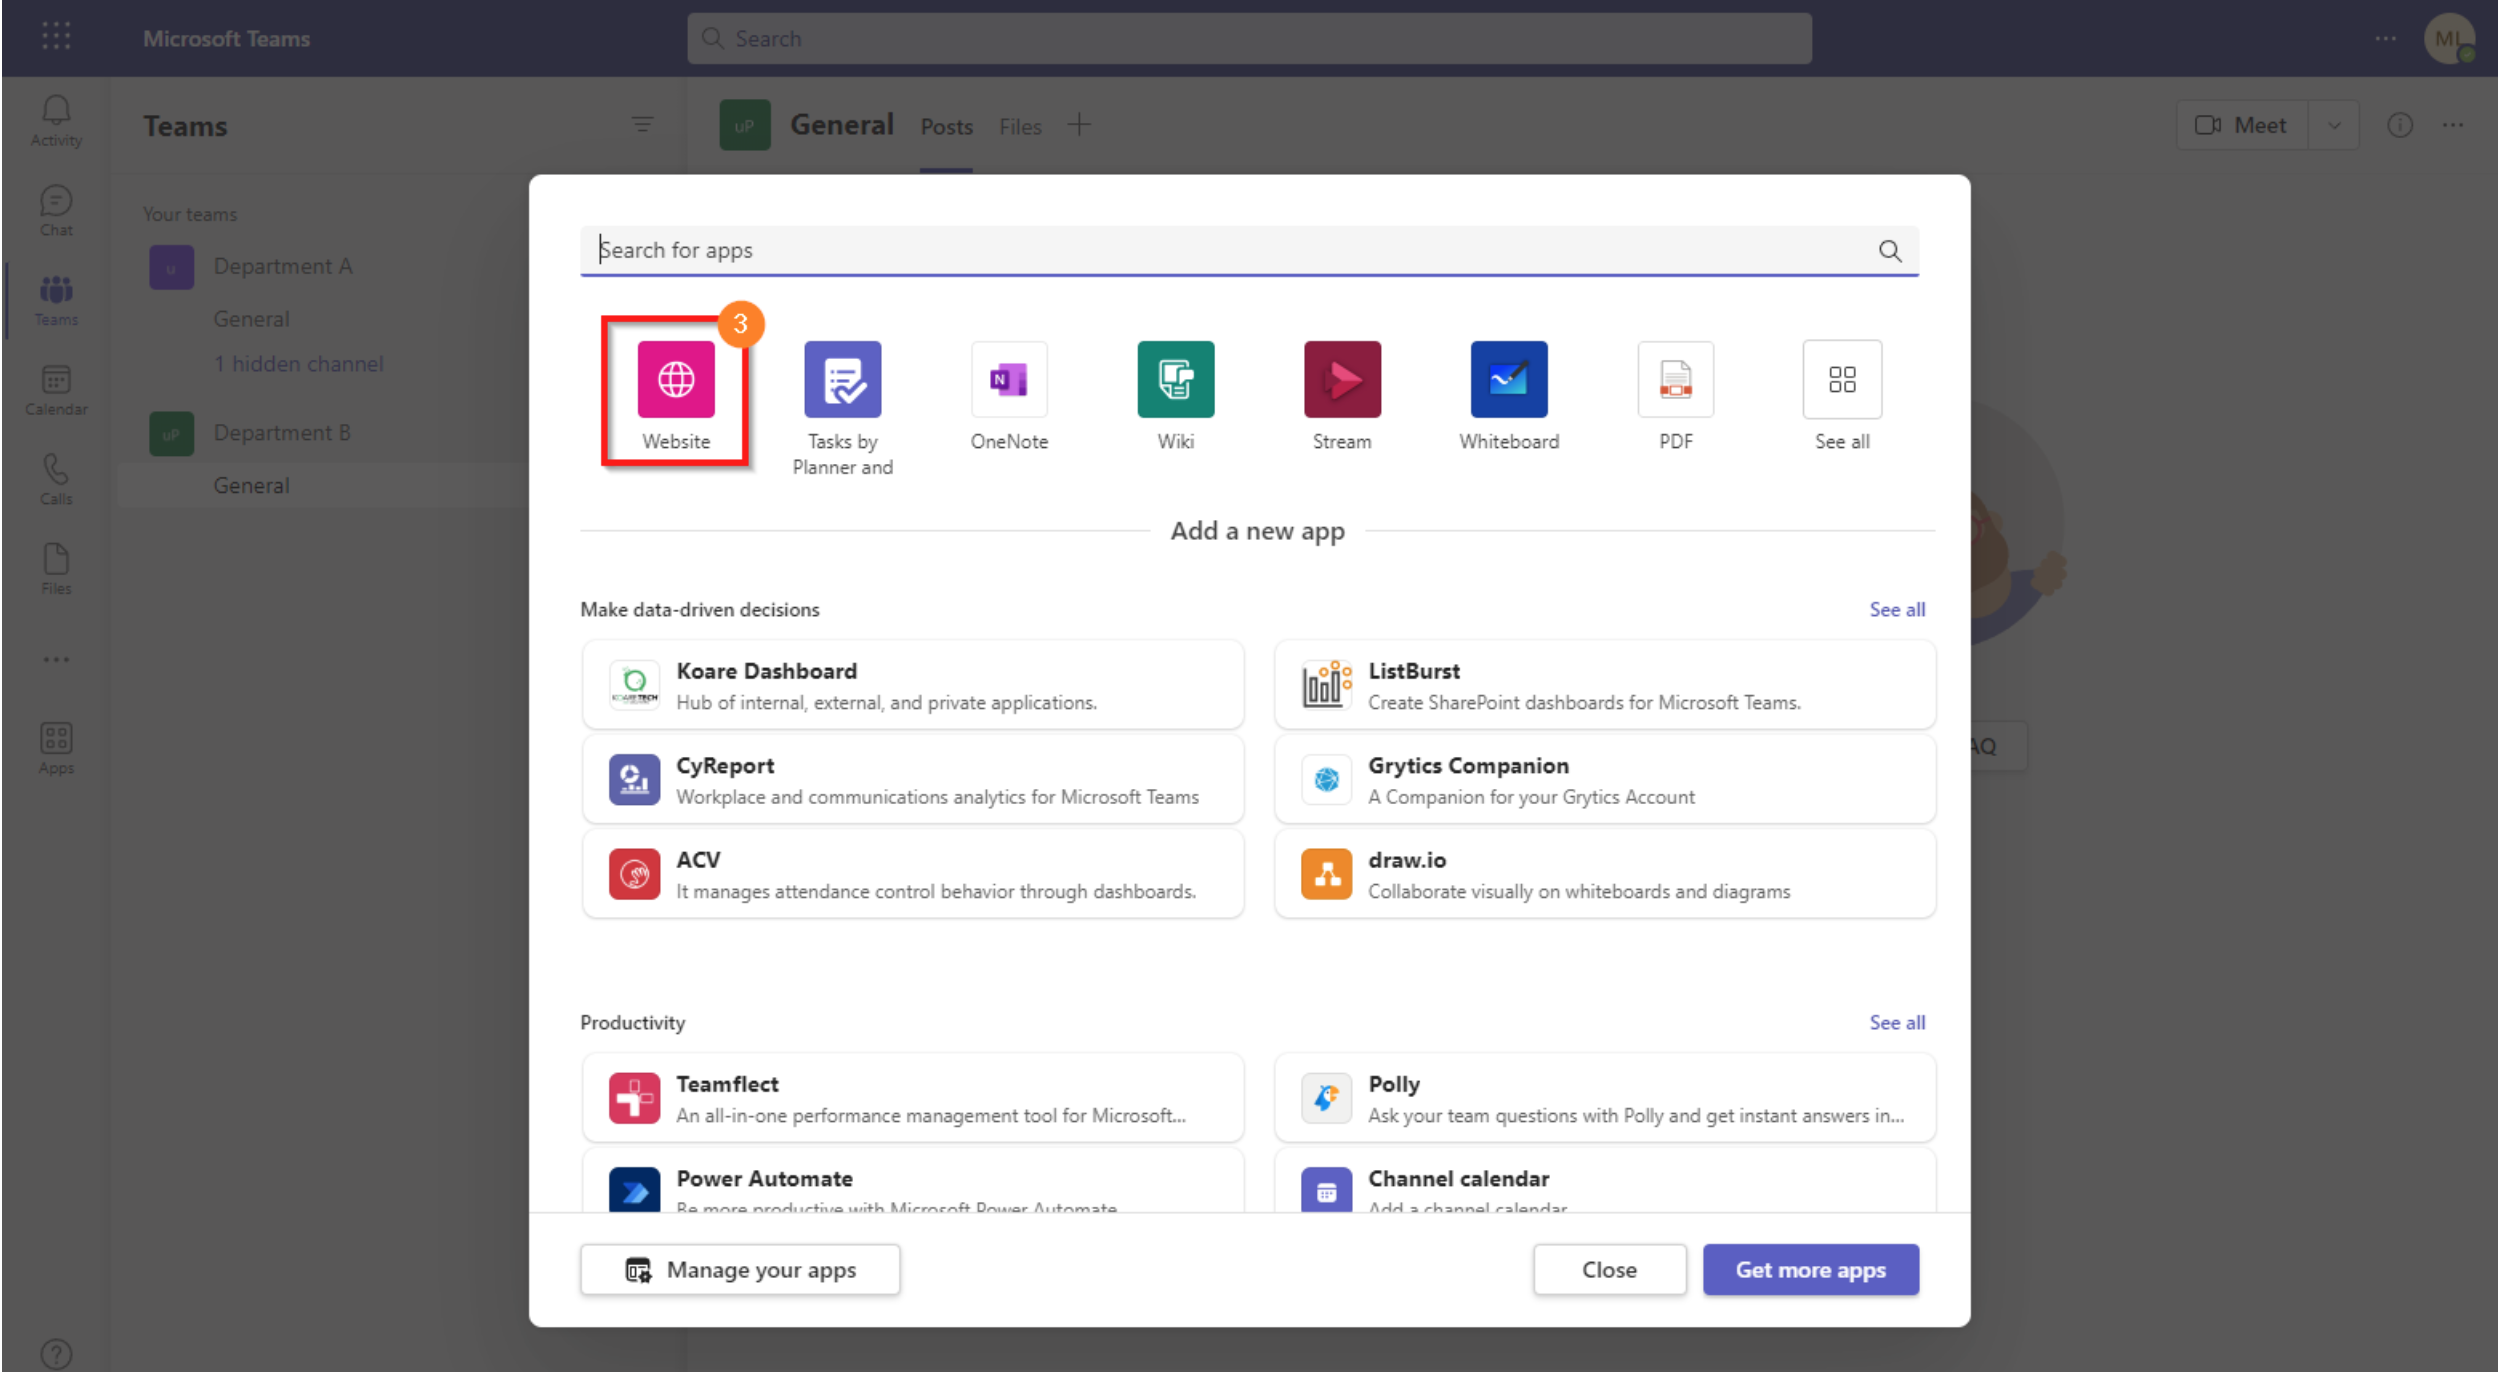Open the Whiteboard app icon

pyautogui.click(x=1508, y=379)
